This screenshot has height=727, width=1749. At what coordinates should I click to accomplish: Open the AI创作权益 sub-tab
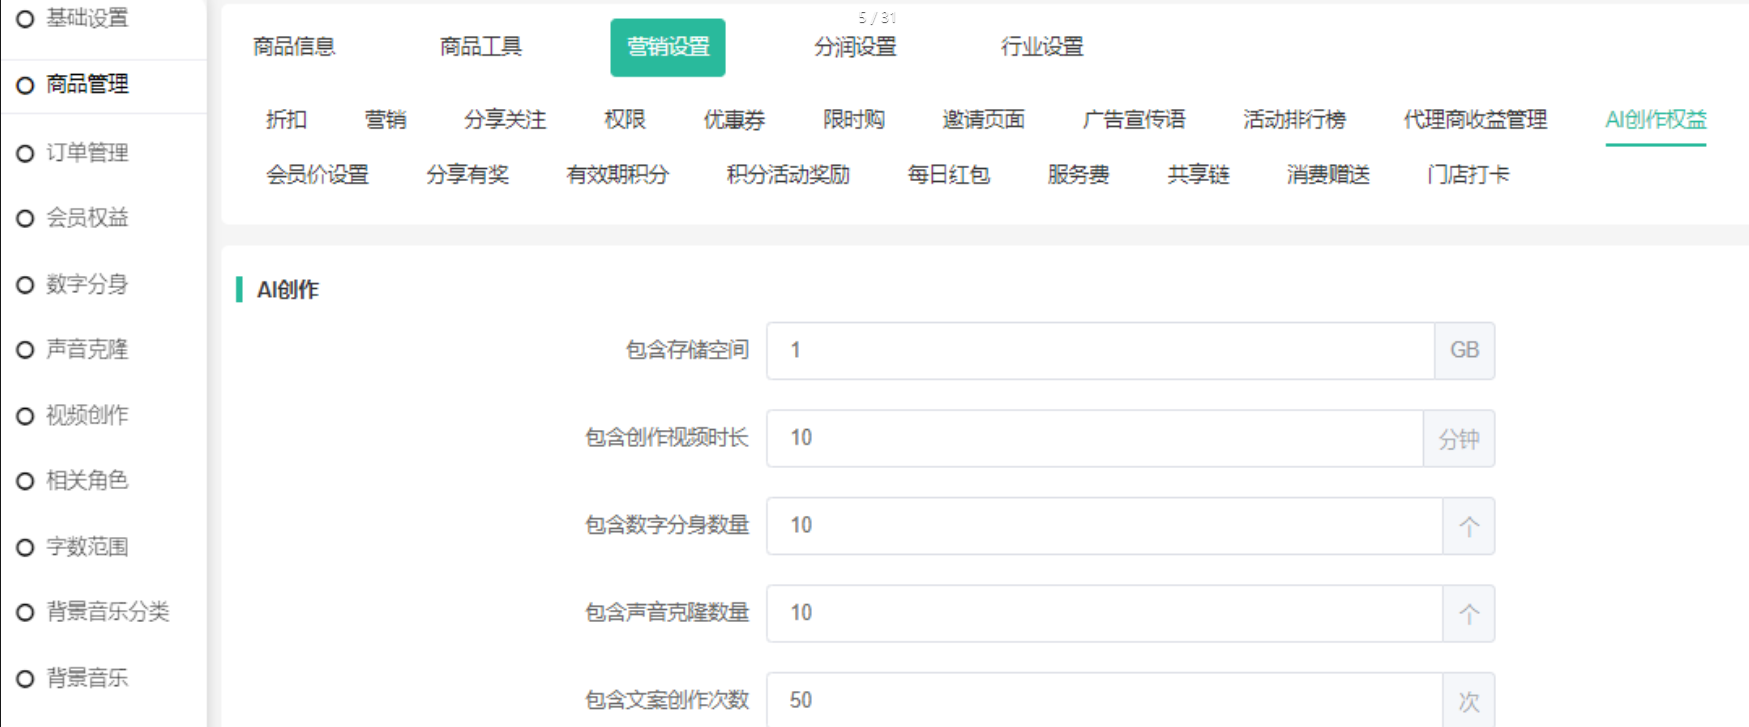1655,120
